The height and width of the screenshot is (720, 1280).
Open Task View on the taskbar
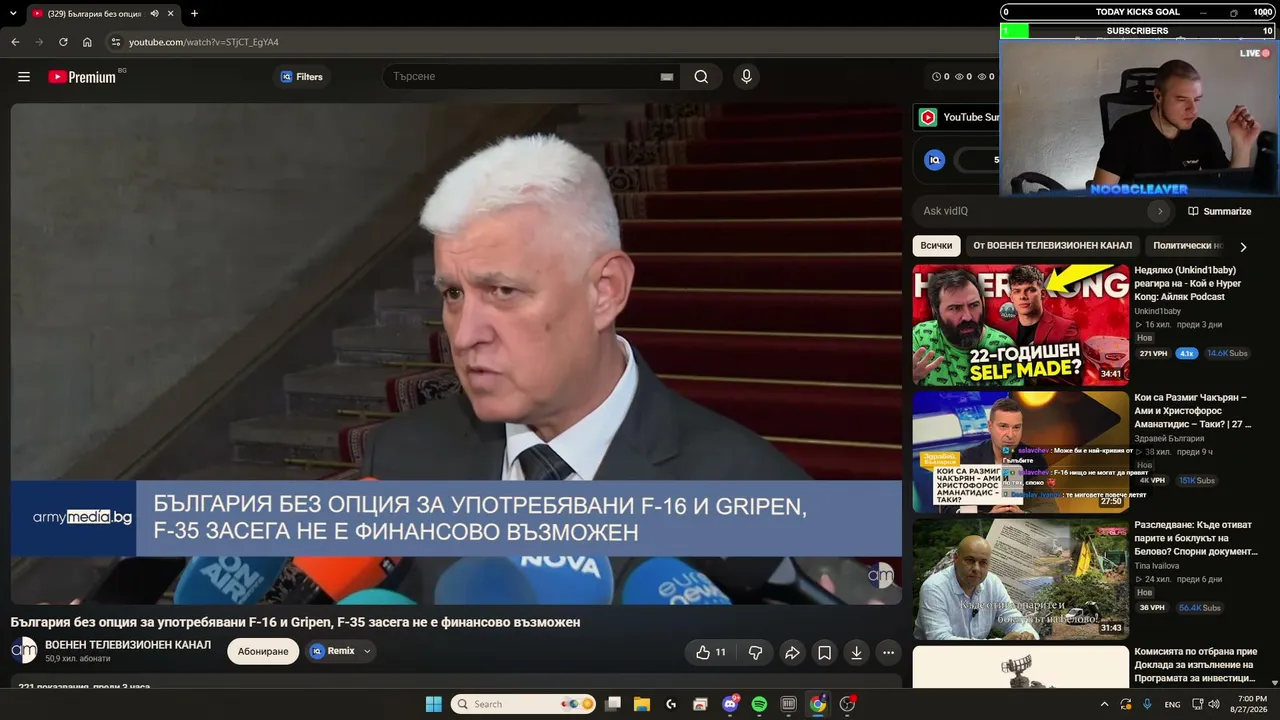(x=613, y=704)
